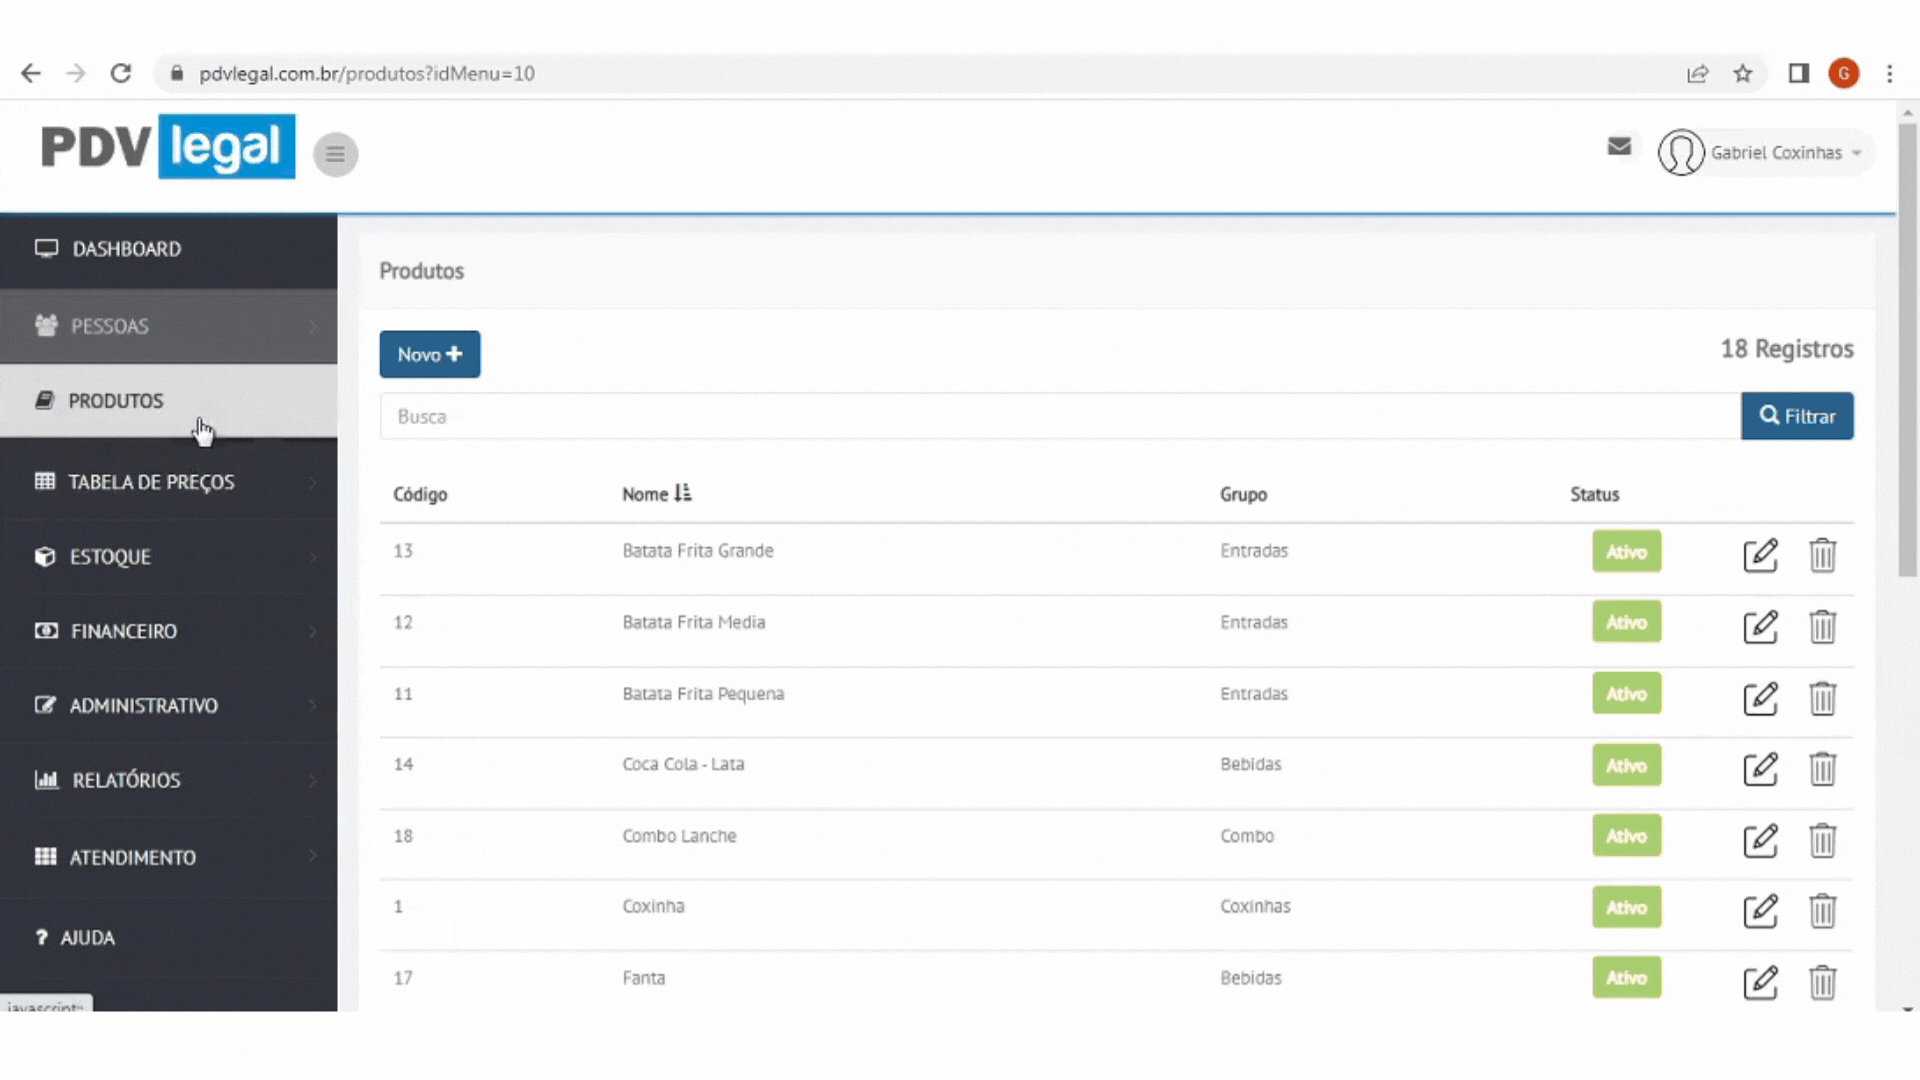
Task: Delete the Coca Cola - Lata product
Action: click(x=1822, y=769)
